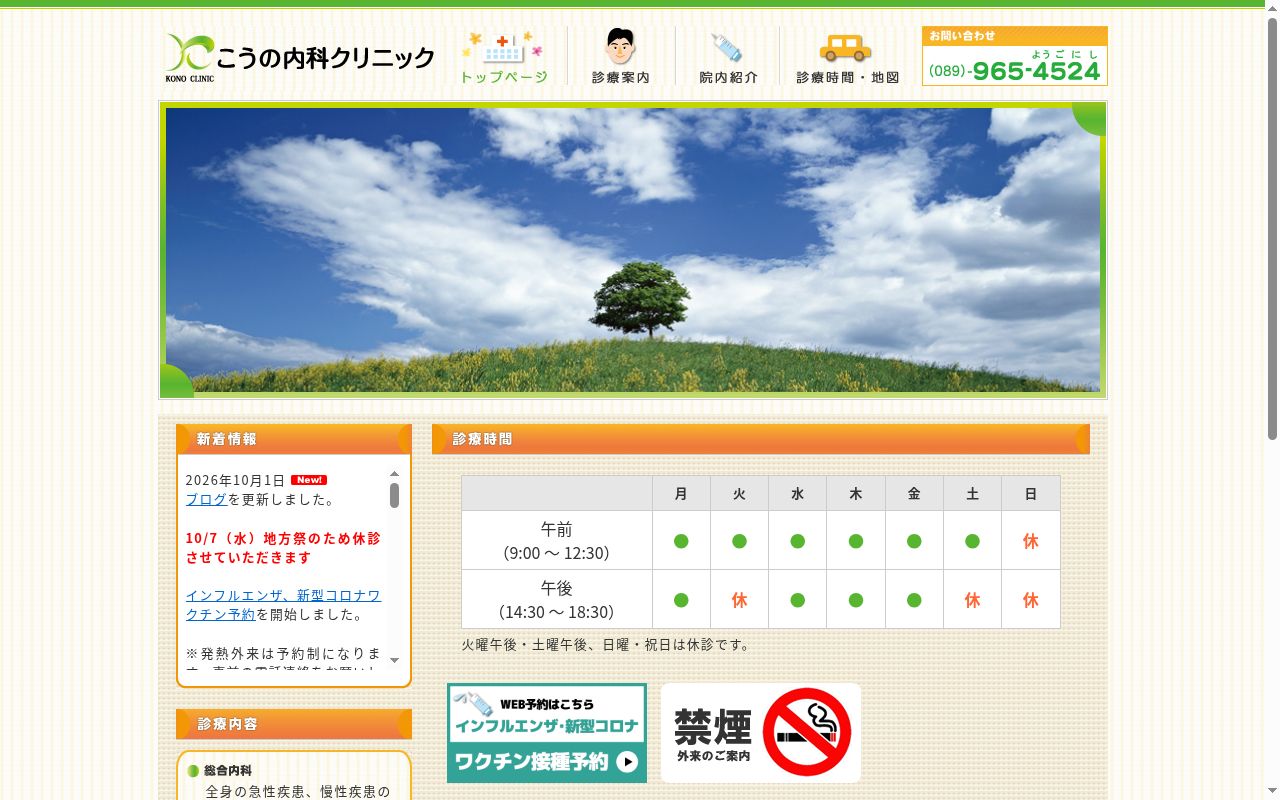Click the WEB予約 ワクチン接種予約 banner
Screen dimensions: 1280x800
[x=547, y=733]
